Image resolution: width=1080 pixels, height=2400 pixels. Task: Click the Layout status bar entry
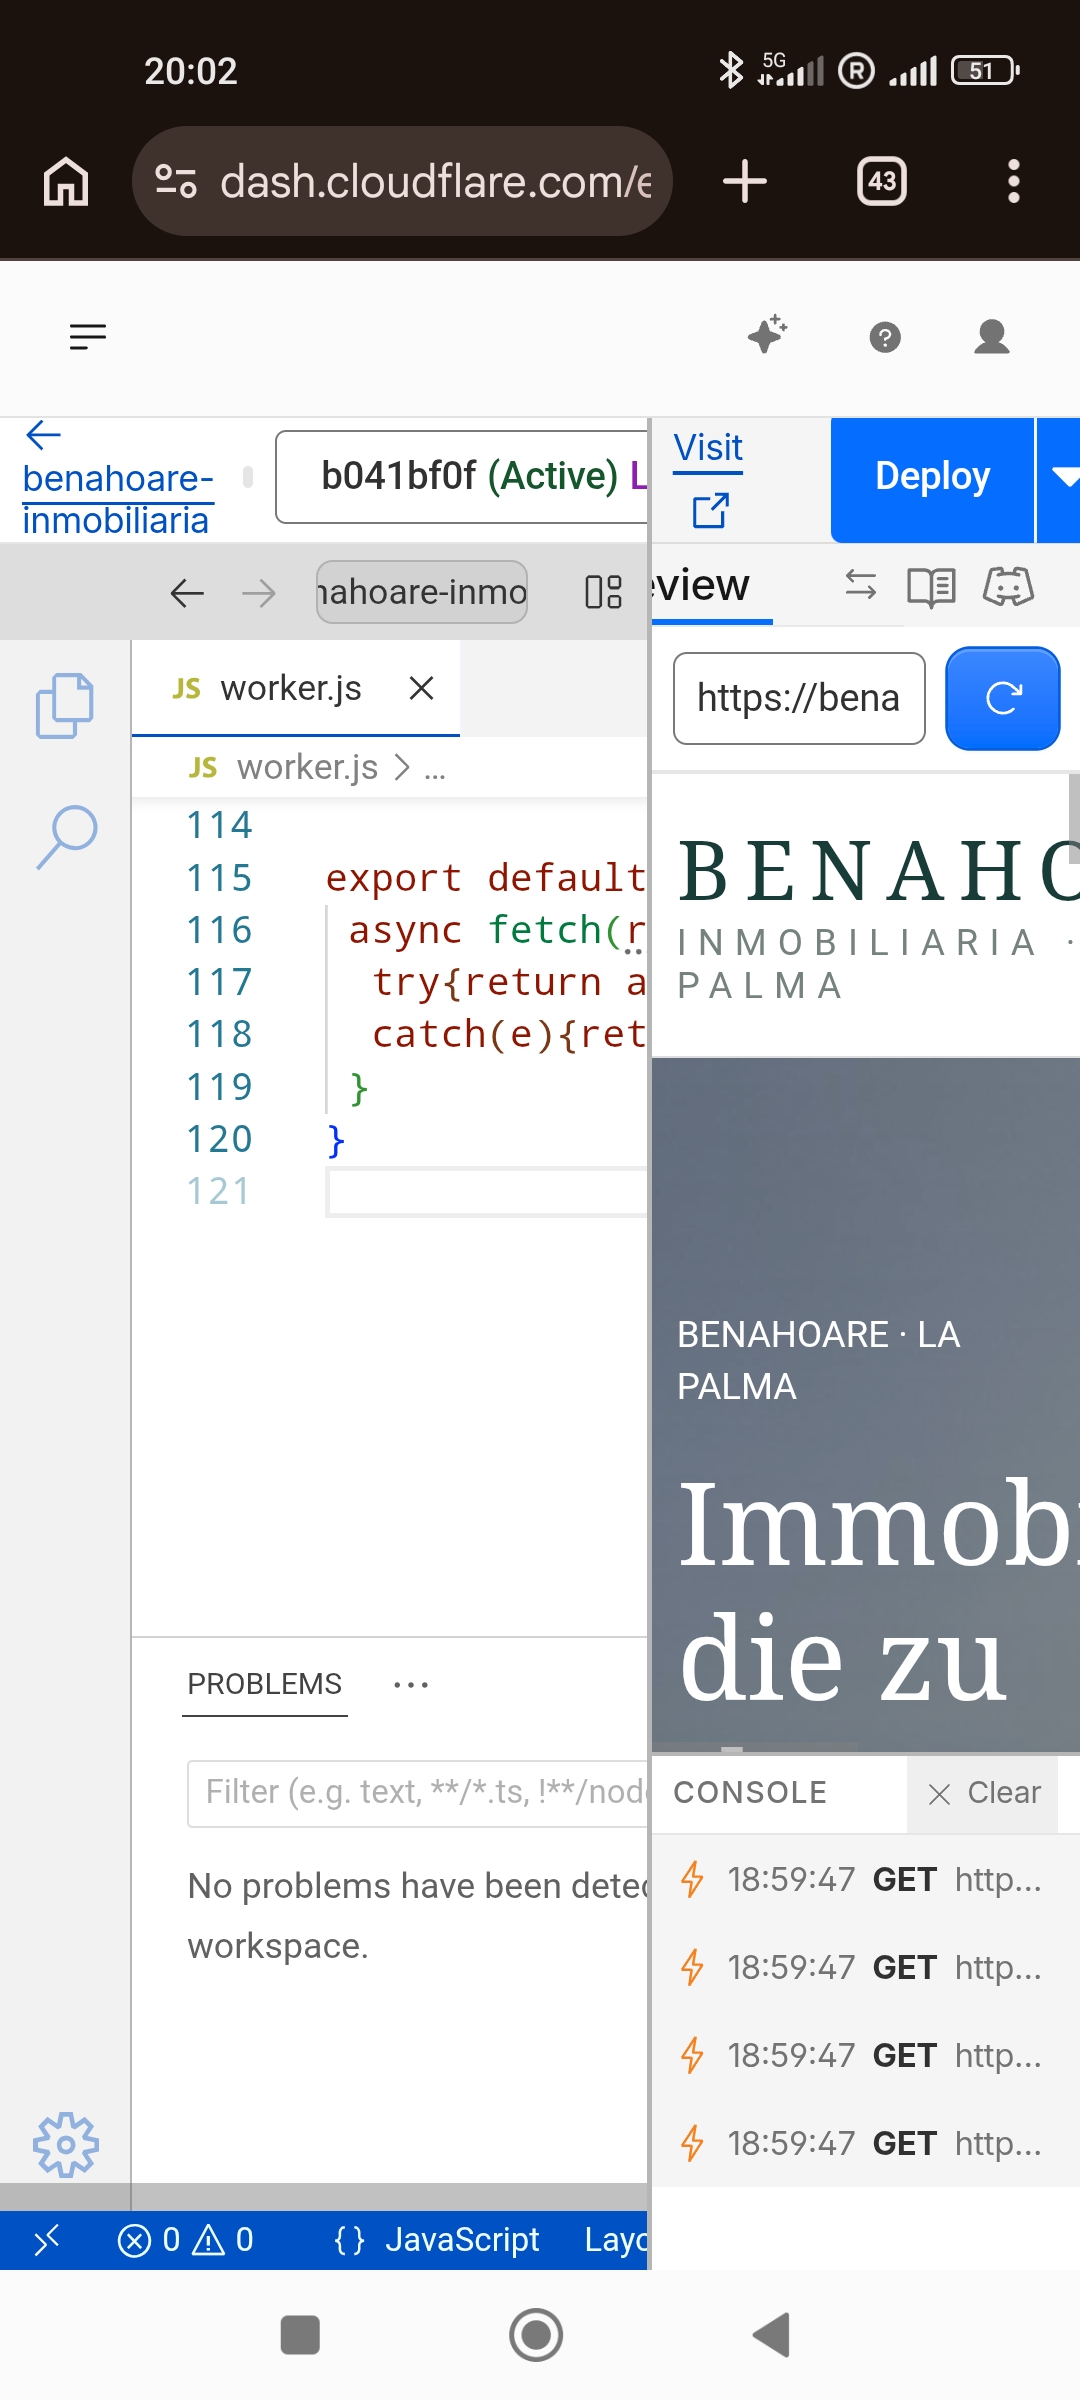click(616, 2240)
